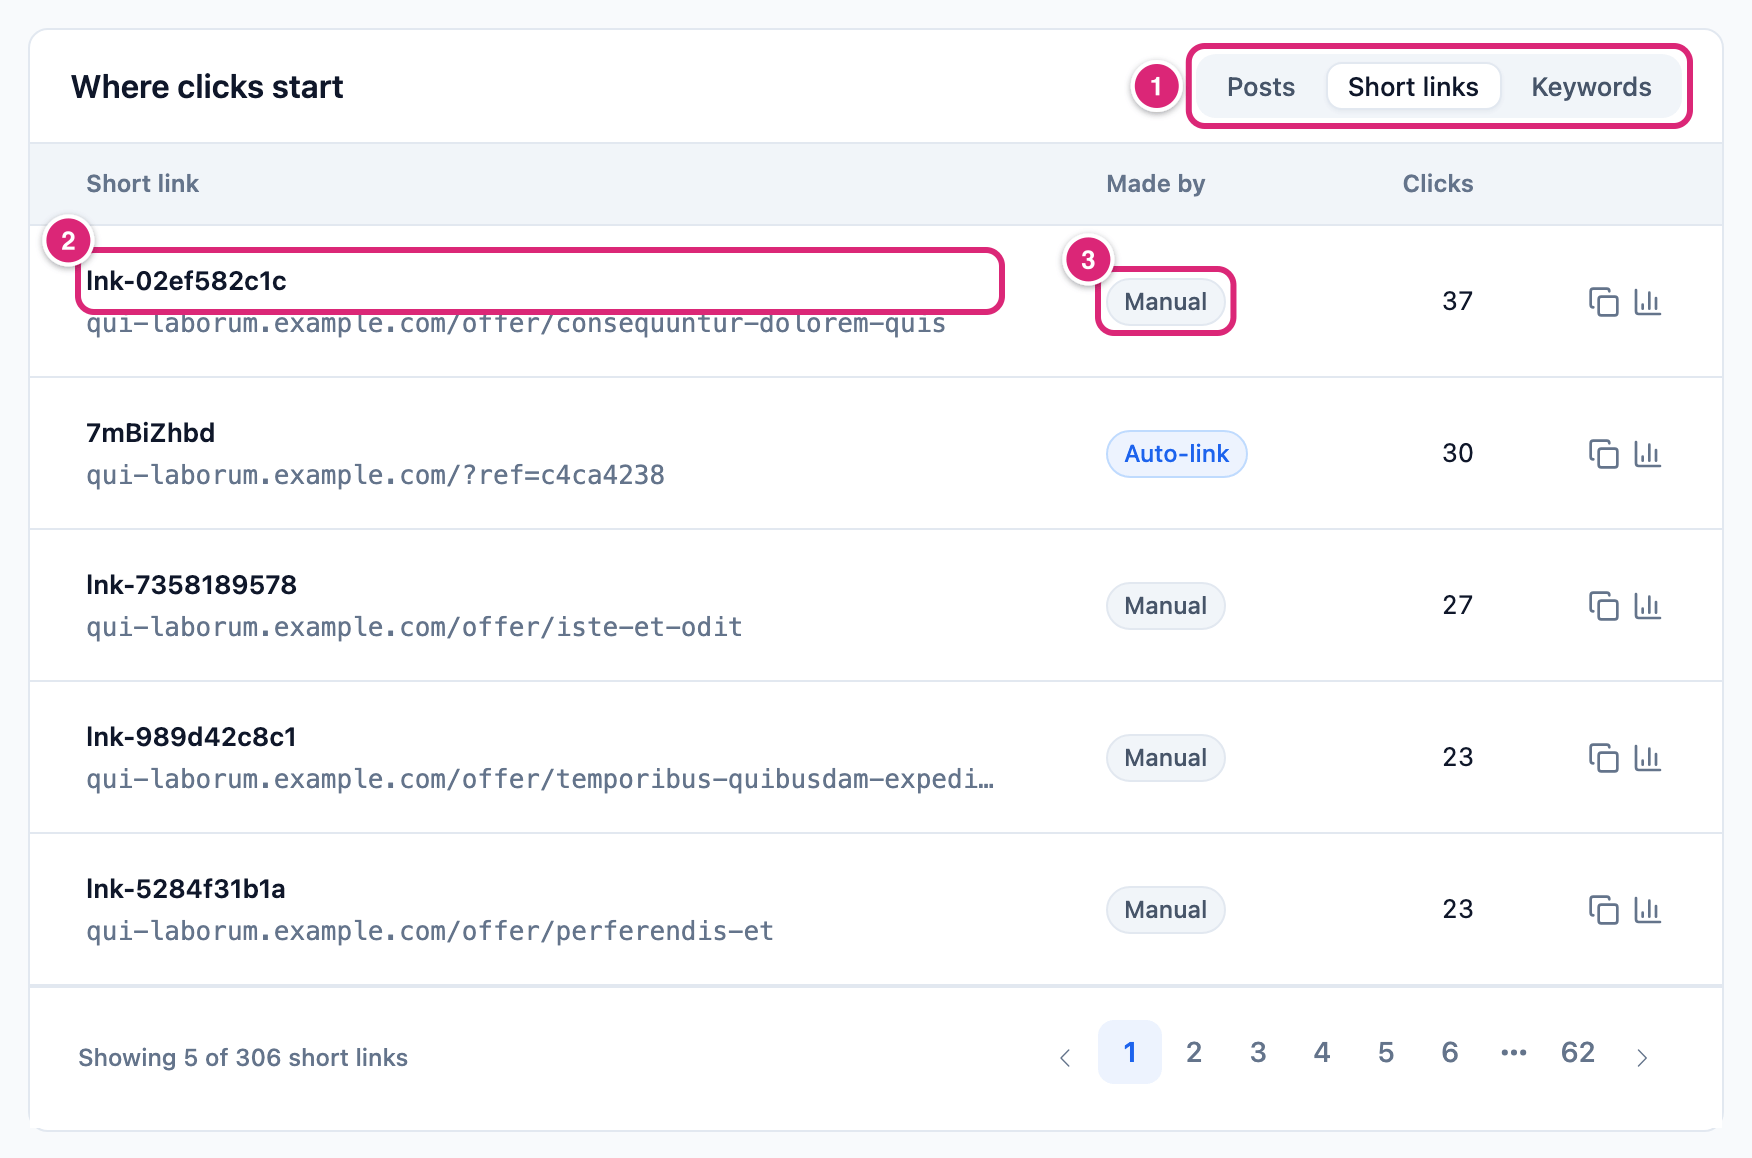Click Manual badge on lnk-7358189578 row
Viewport: 1752px width, 1158px height.
point(1166,606)
